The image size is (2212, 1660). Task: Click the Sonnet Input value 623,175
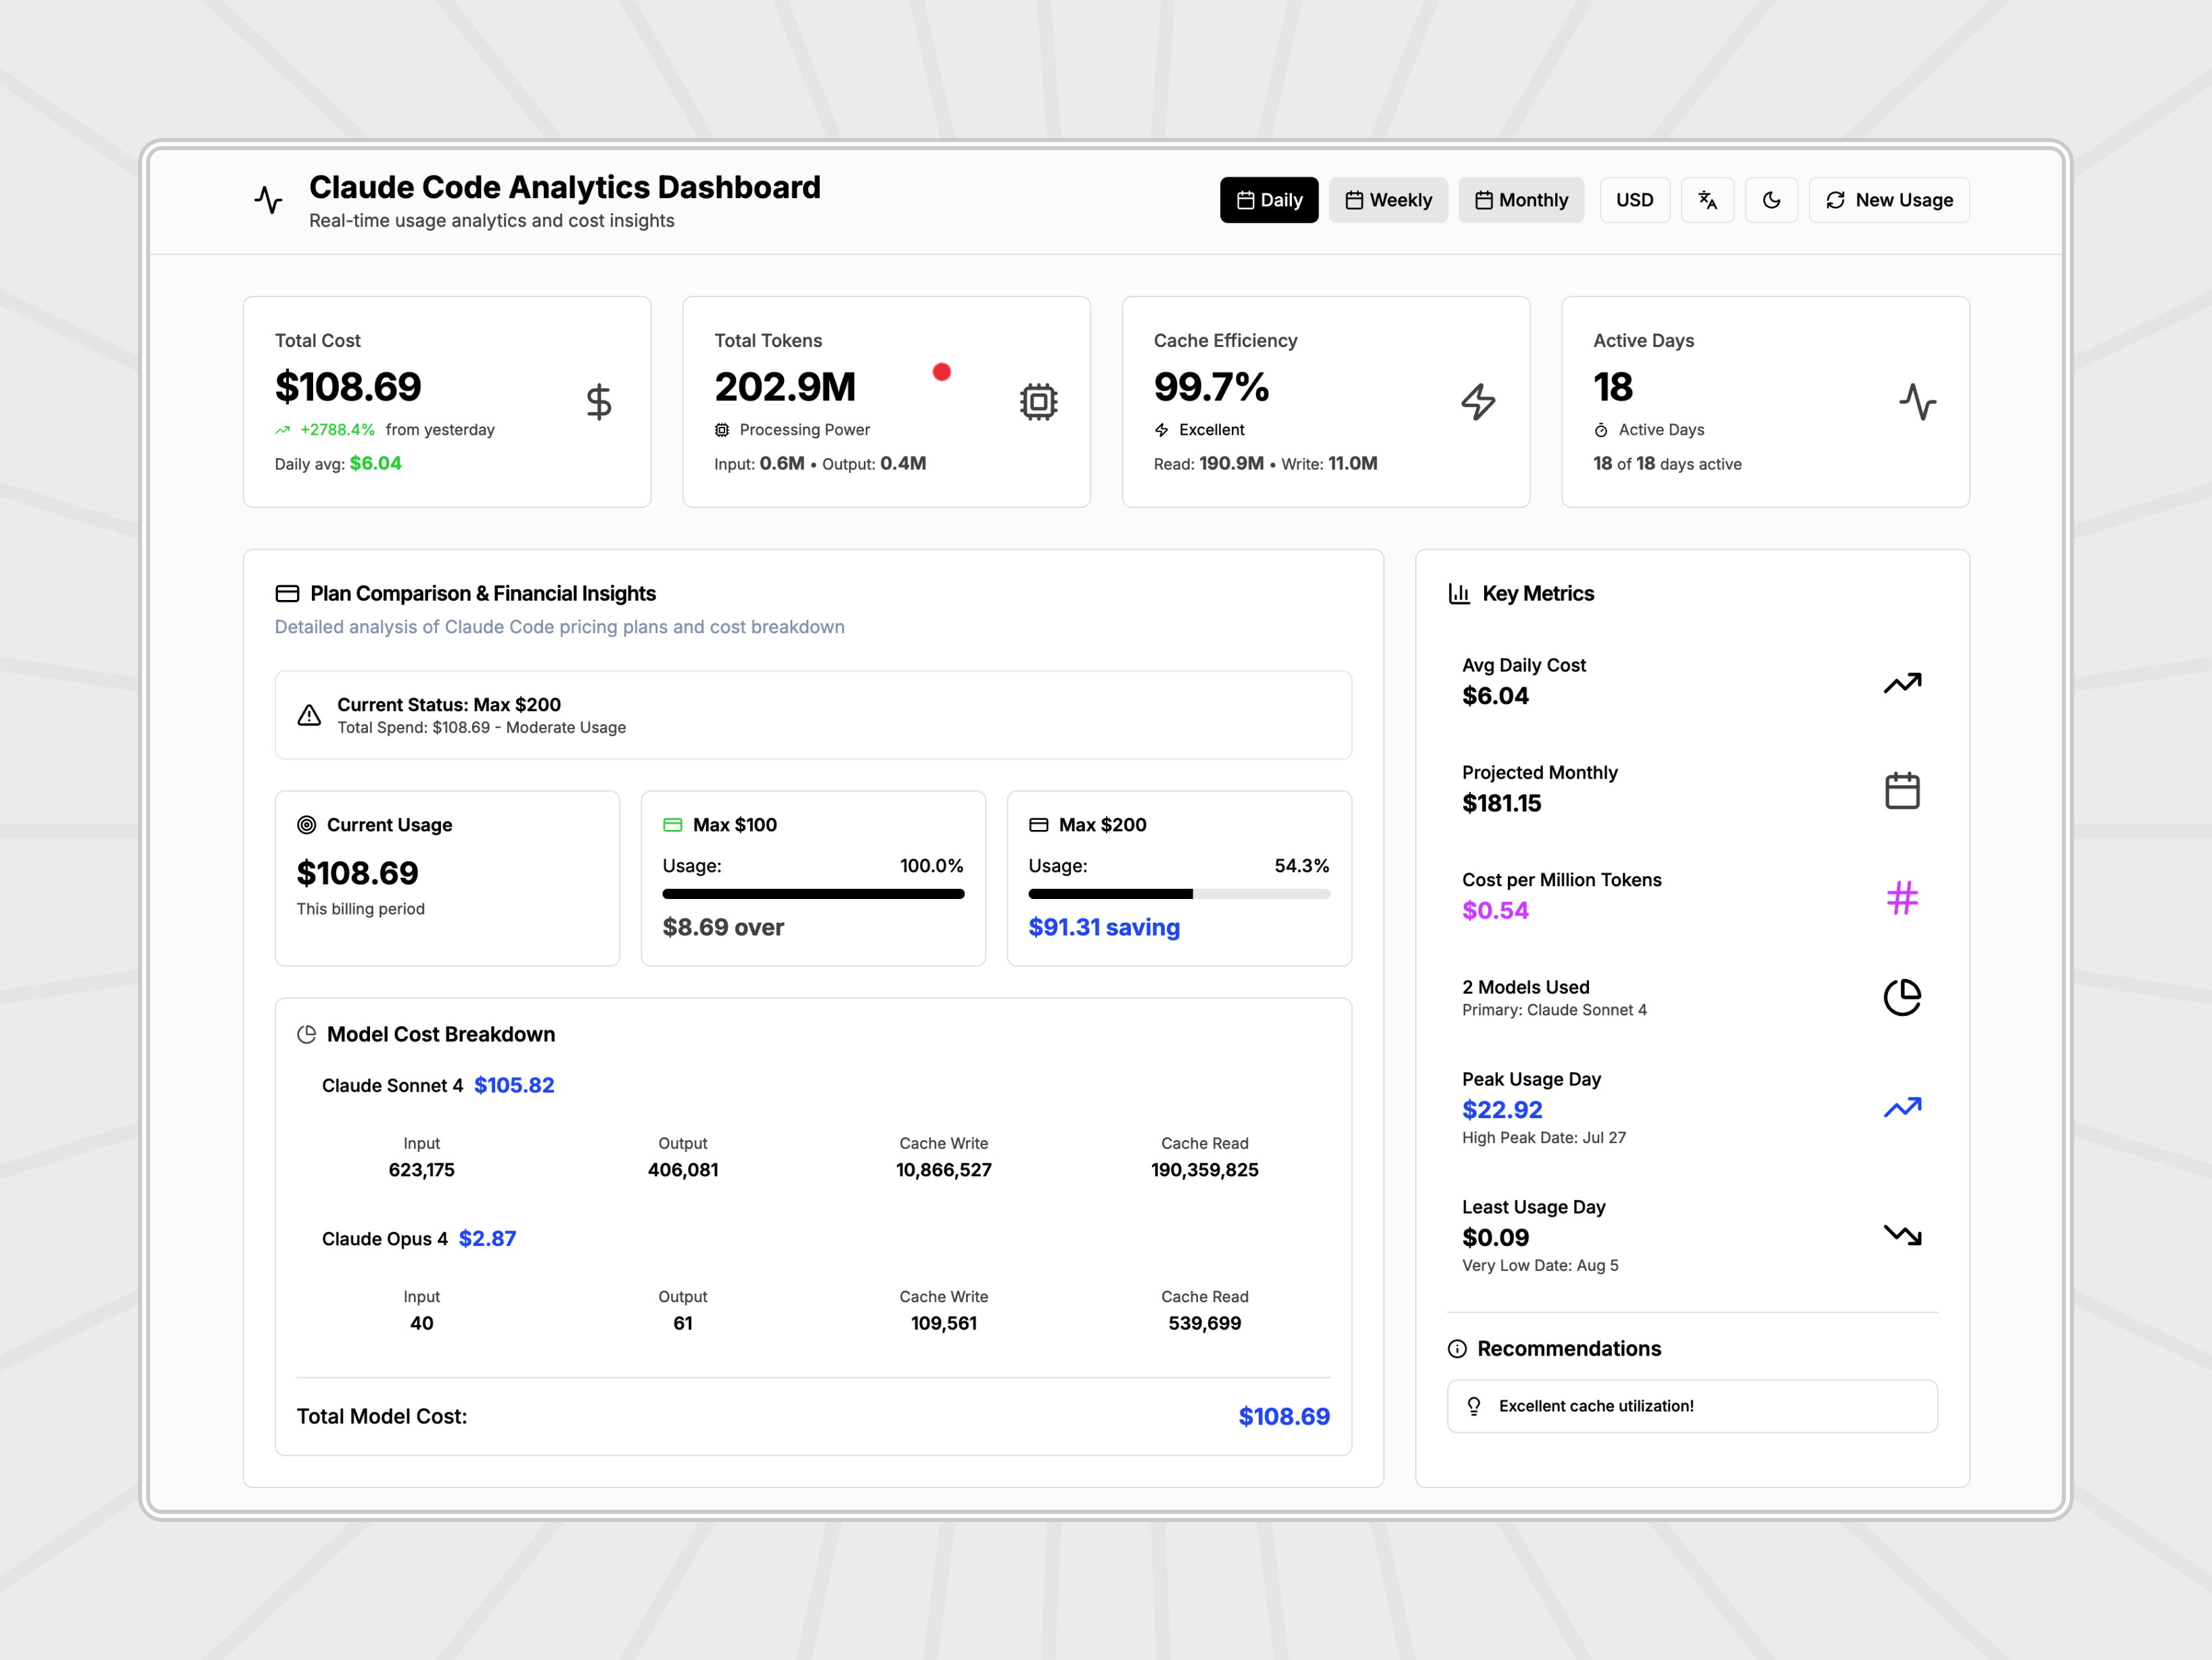click(421, 1170)
